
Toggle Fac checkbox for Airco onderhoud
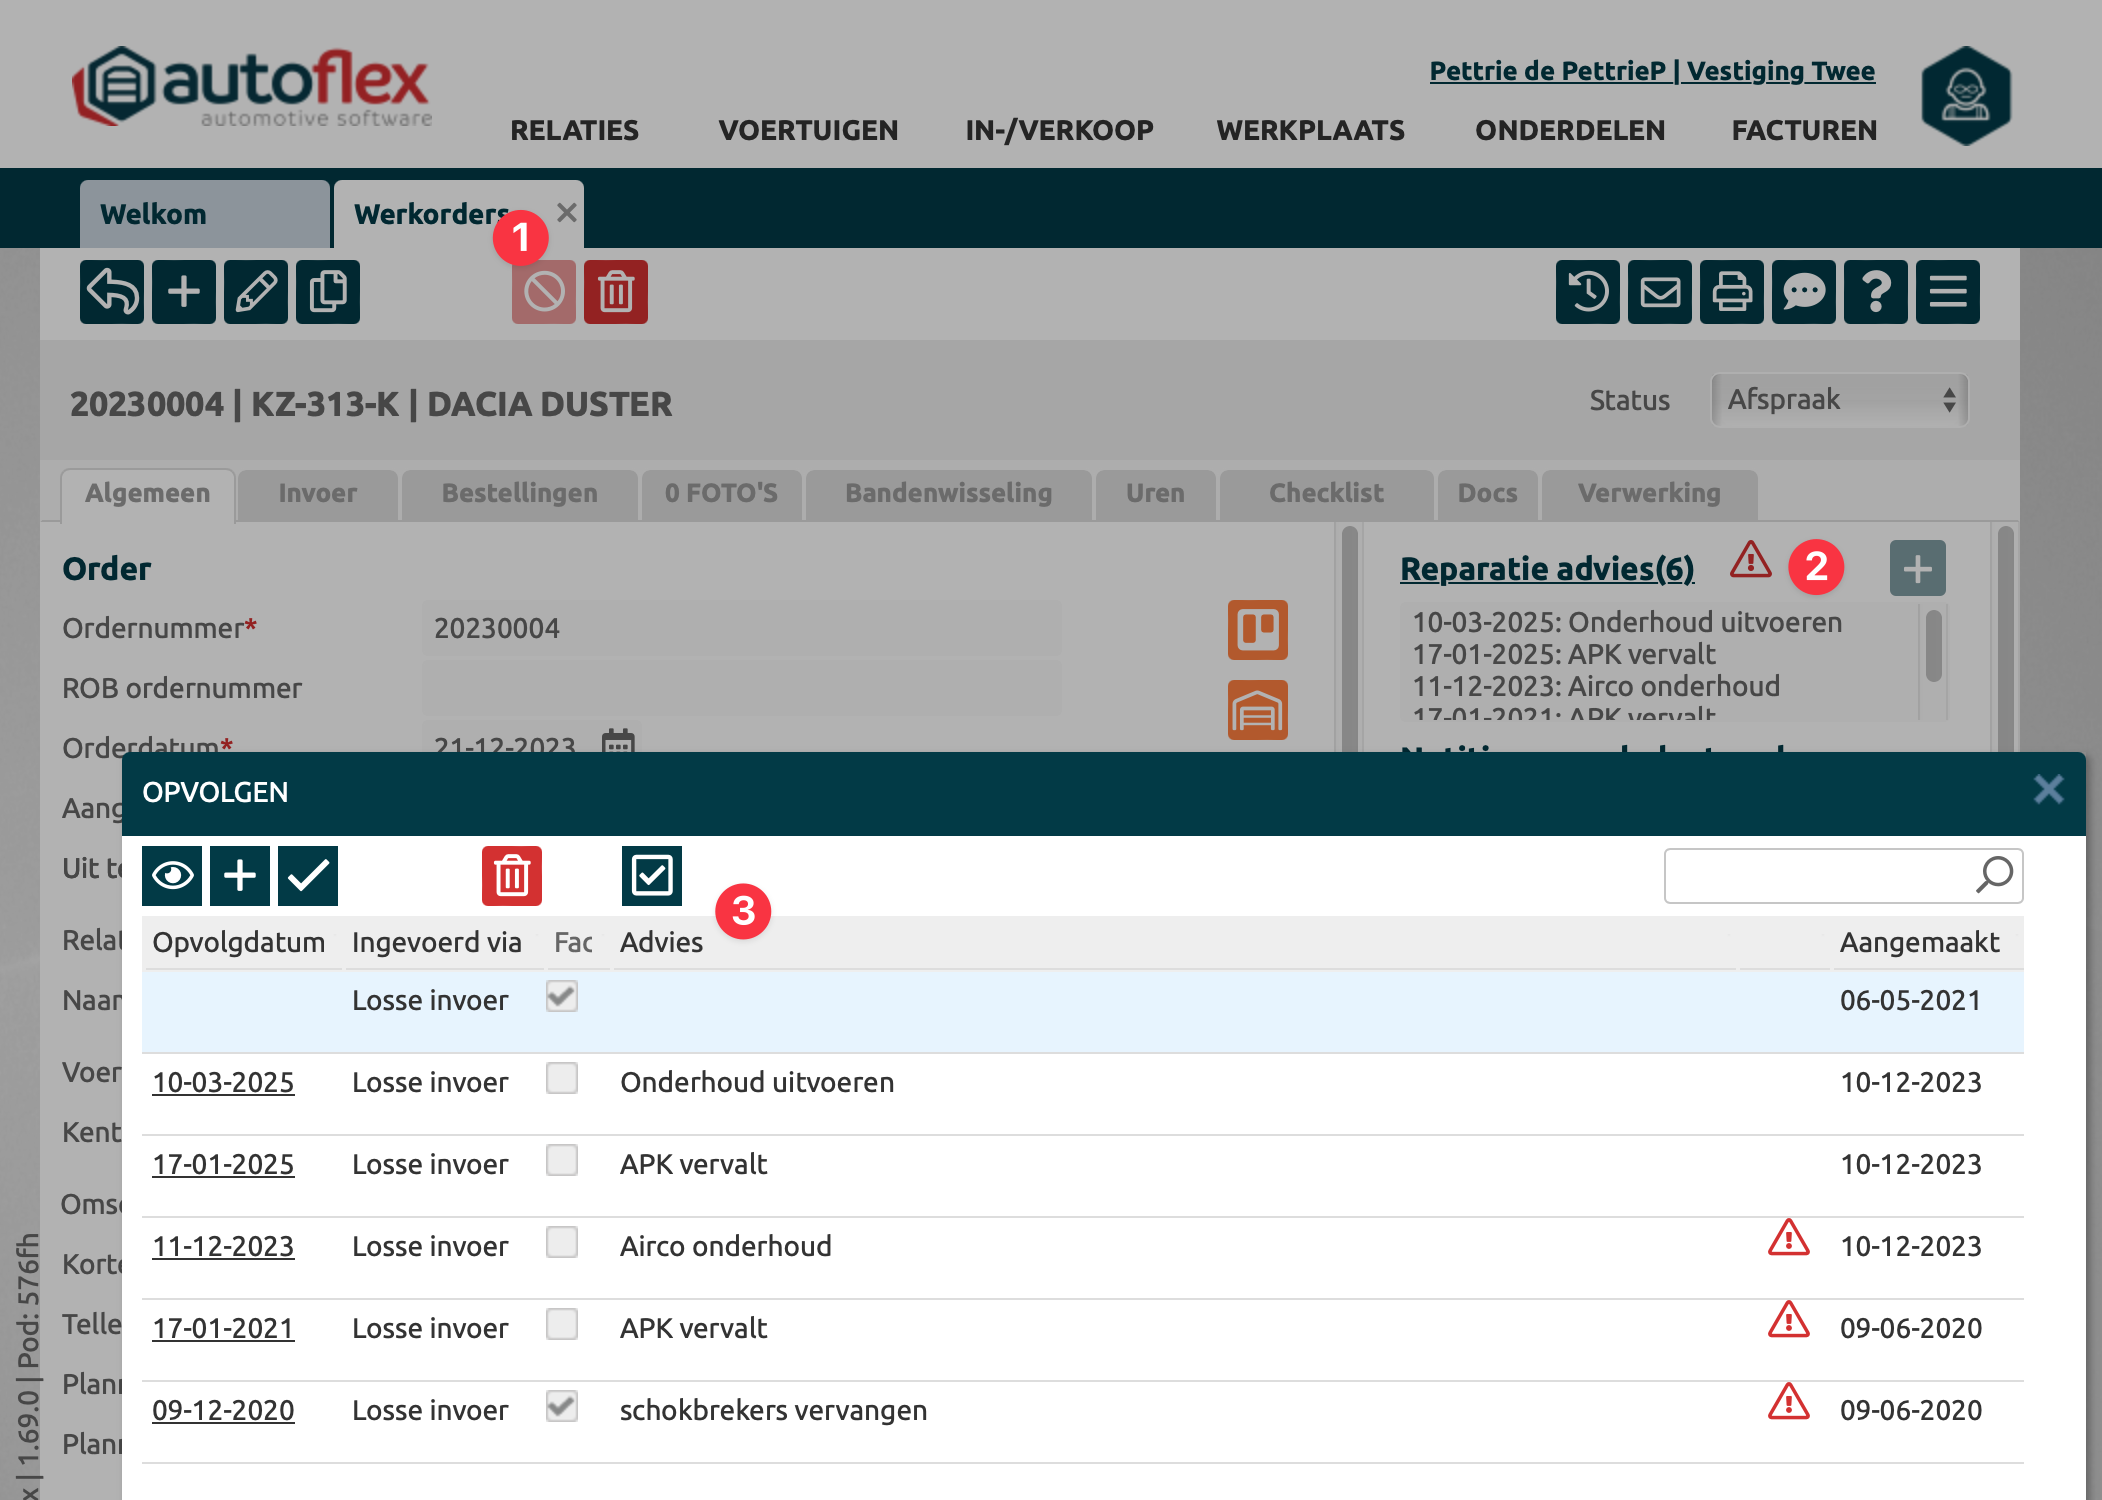click(x=562, y=1243)
